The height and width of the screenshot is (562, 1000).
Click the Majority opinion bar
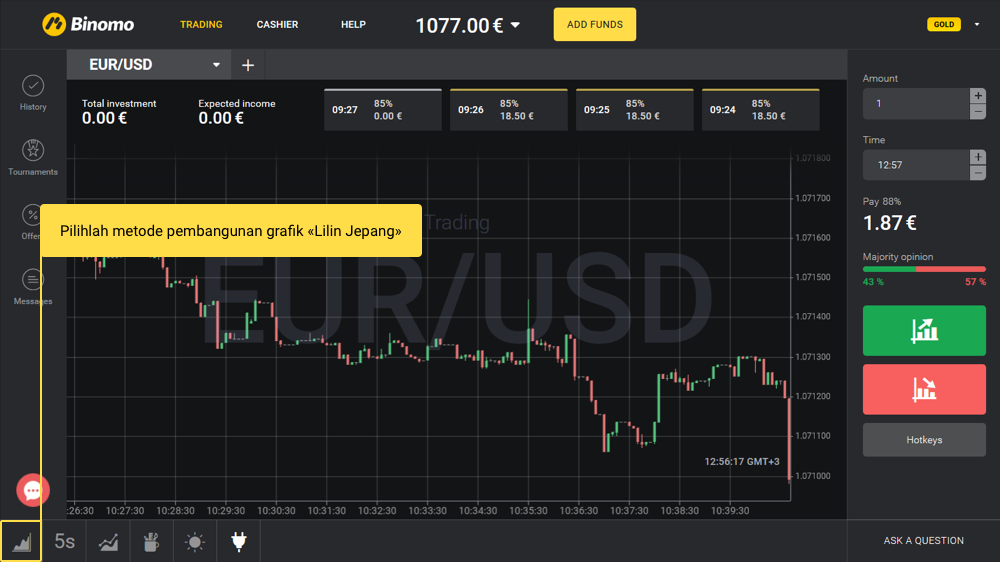tap(924, 269)
